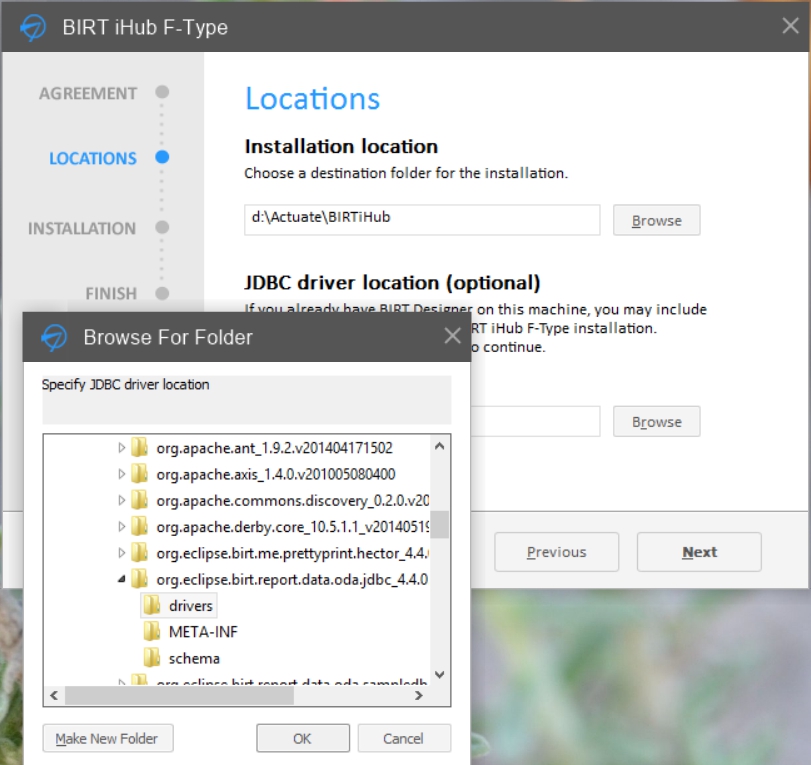Close the BIRT iHub F-Type installer window
The width and height of the screenshot is (811, 765).
(x=790, y=25)
